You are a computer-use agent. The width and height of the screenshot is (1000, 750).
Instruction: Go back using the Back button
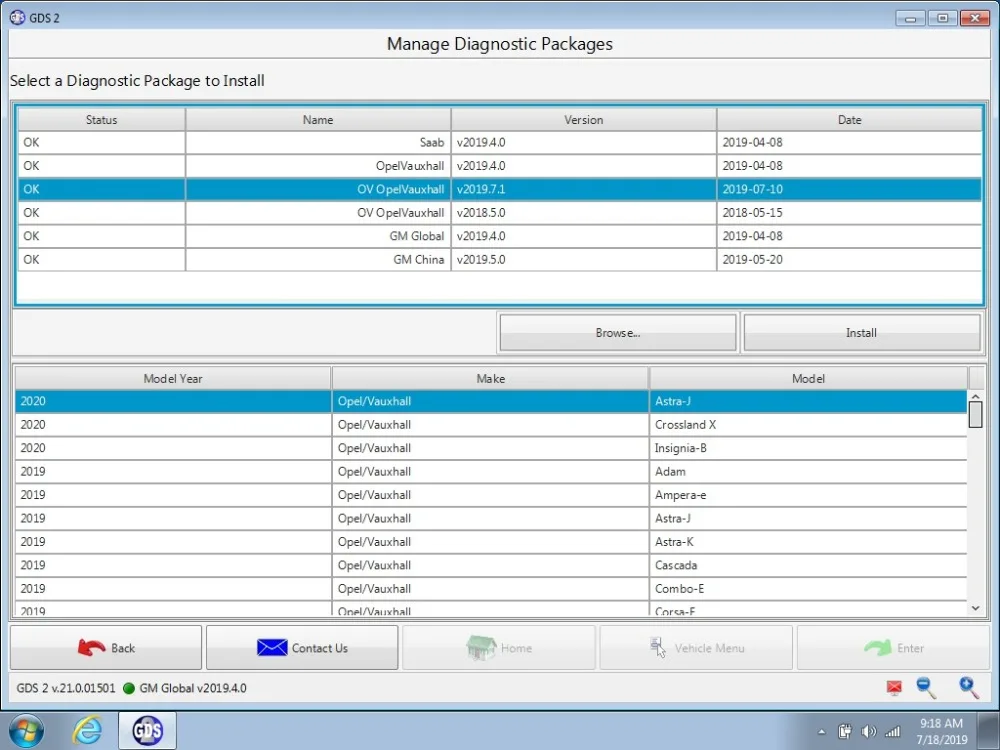(106, 647)
